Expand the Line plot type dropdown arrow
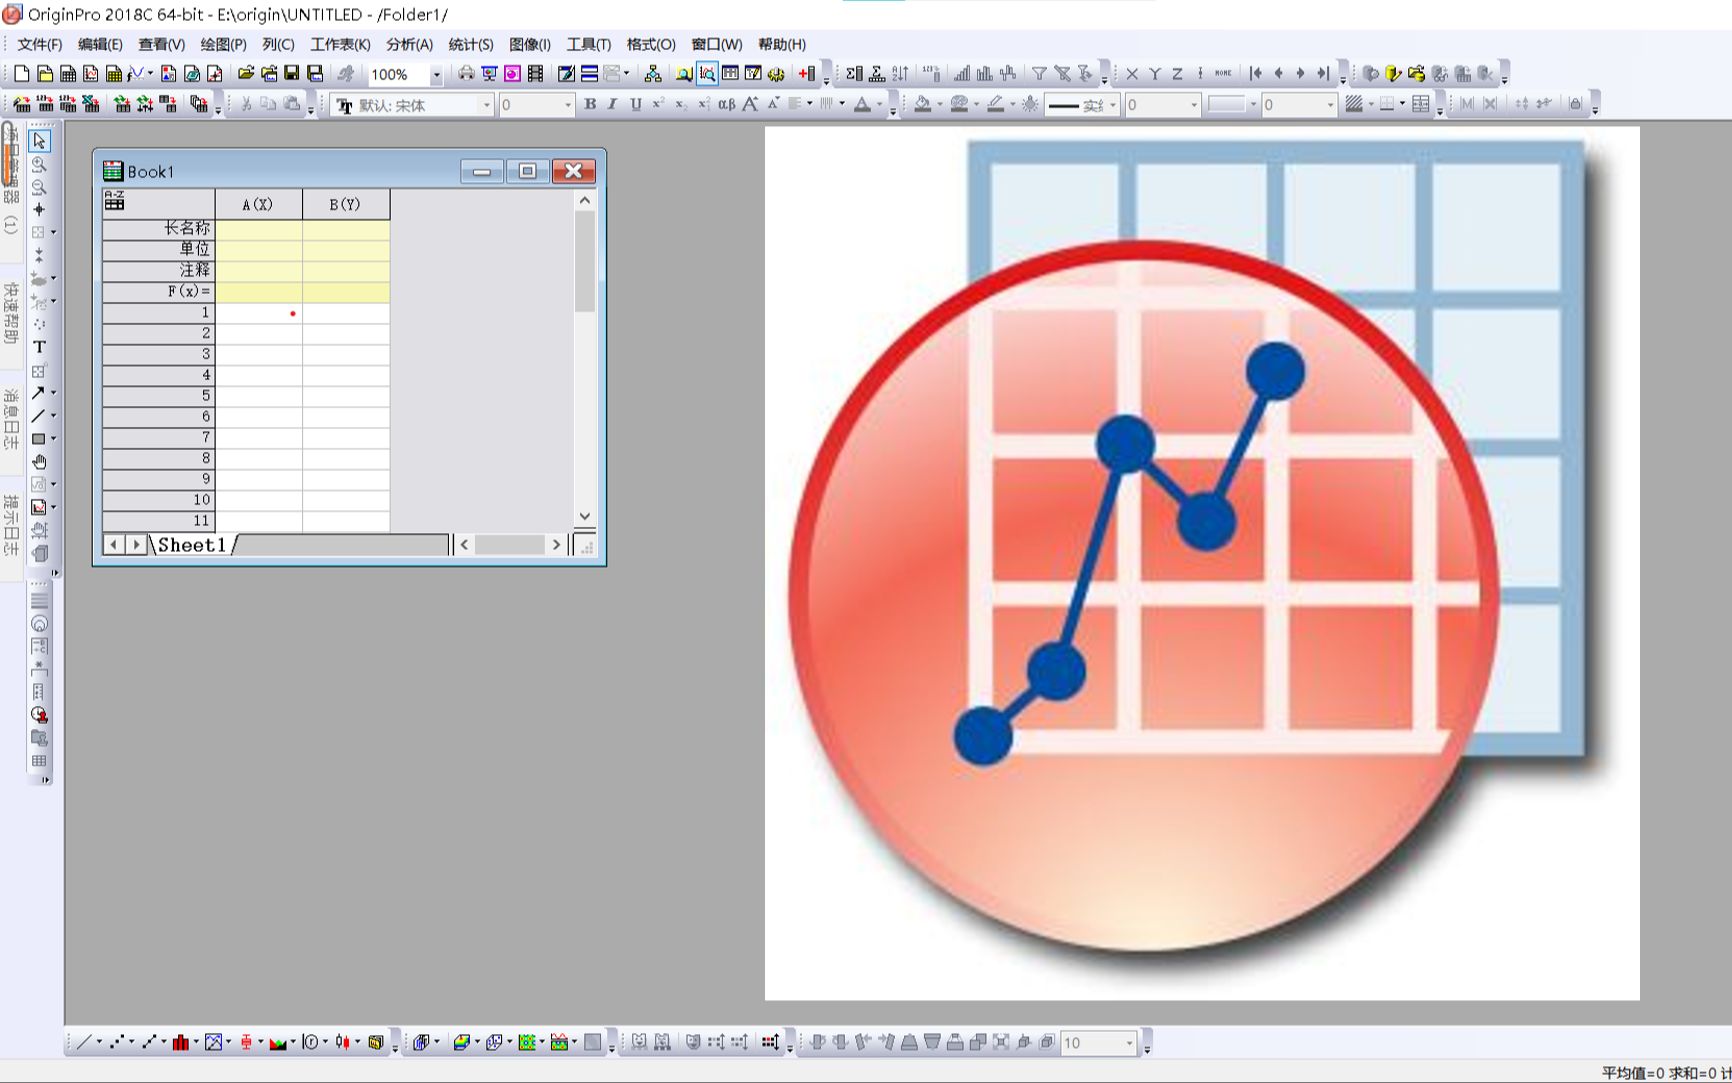The width and height of the screenshot is (1732, 1083). pos(99,1042)
